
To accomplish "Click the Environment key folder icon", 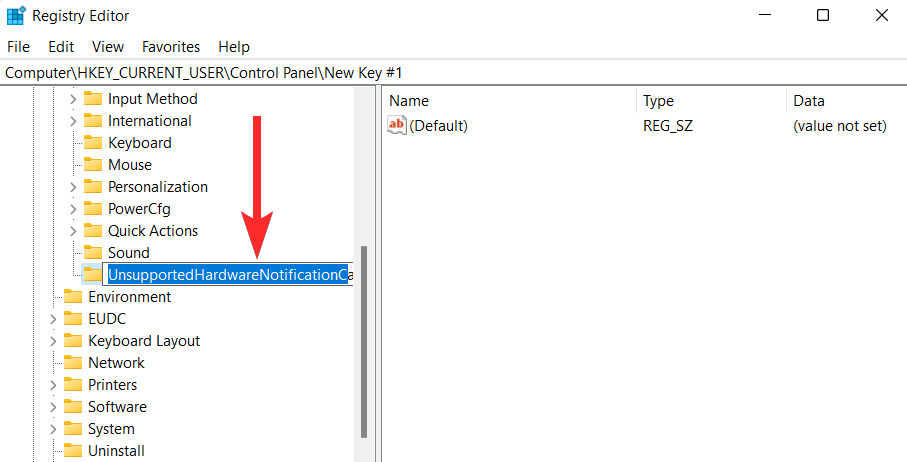I will pyautogui.click(x=73, y=297).
